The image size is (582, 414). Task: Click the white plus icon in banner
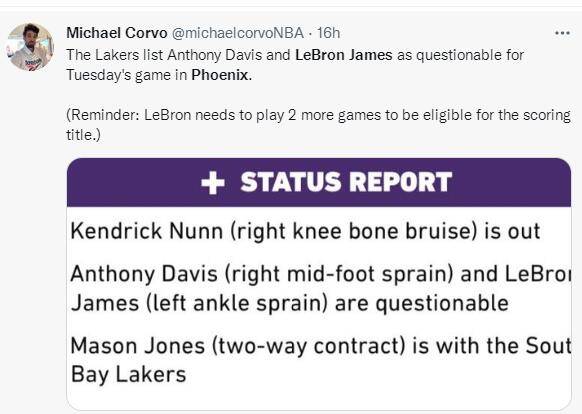click(x=213, y=183)
